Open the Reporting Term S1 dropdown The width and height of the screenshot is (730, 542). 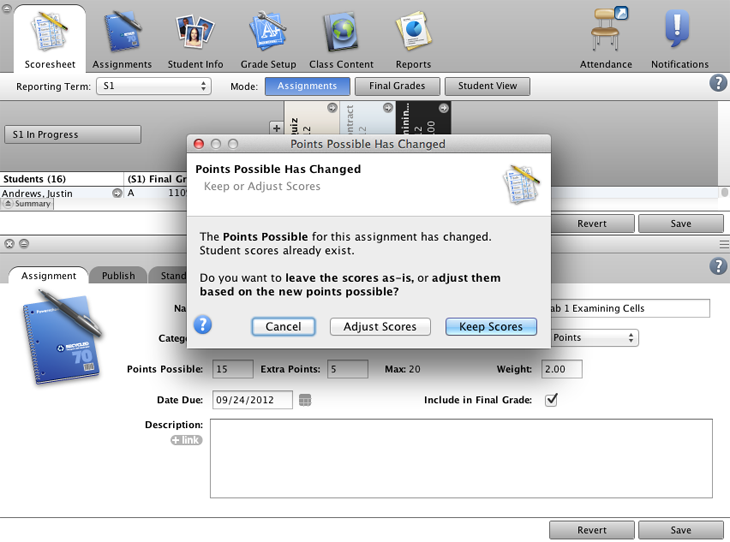153,87
